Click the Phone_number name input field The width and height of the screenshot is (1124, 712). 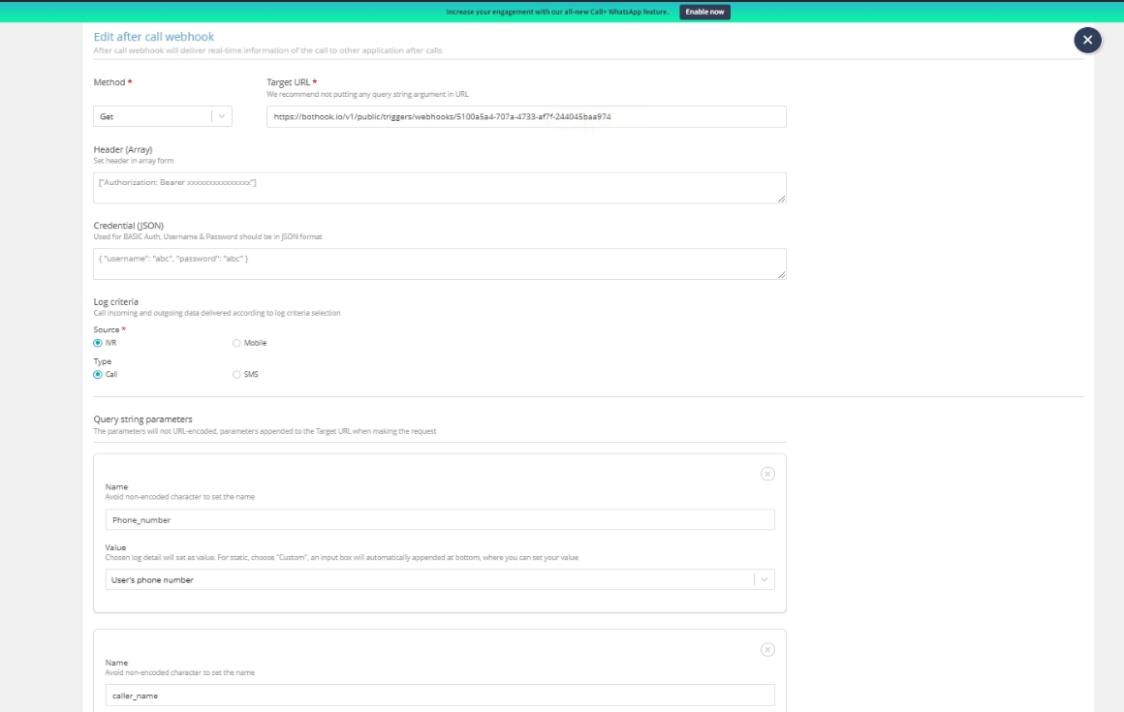[x=439, y=520]
